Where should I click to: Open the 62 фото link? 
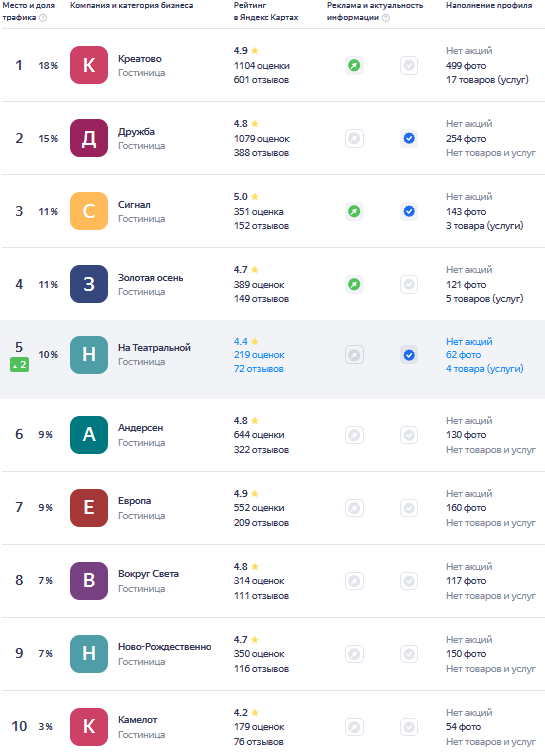463,355
